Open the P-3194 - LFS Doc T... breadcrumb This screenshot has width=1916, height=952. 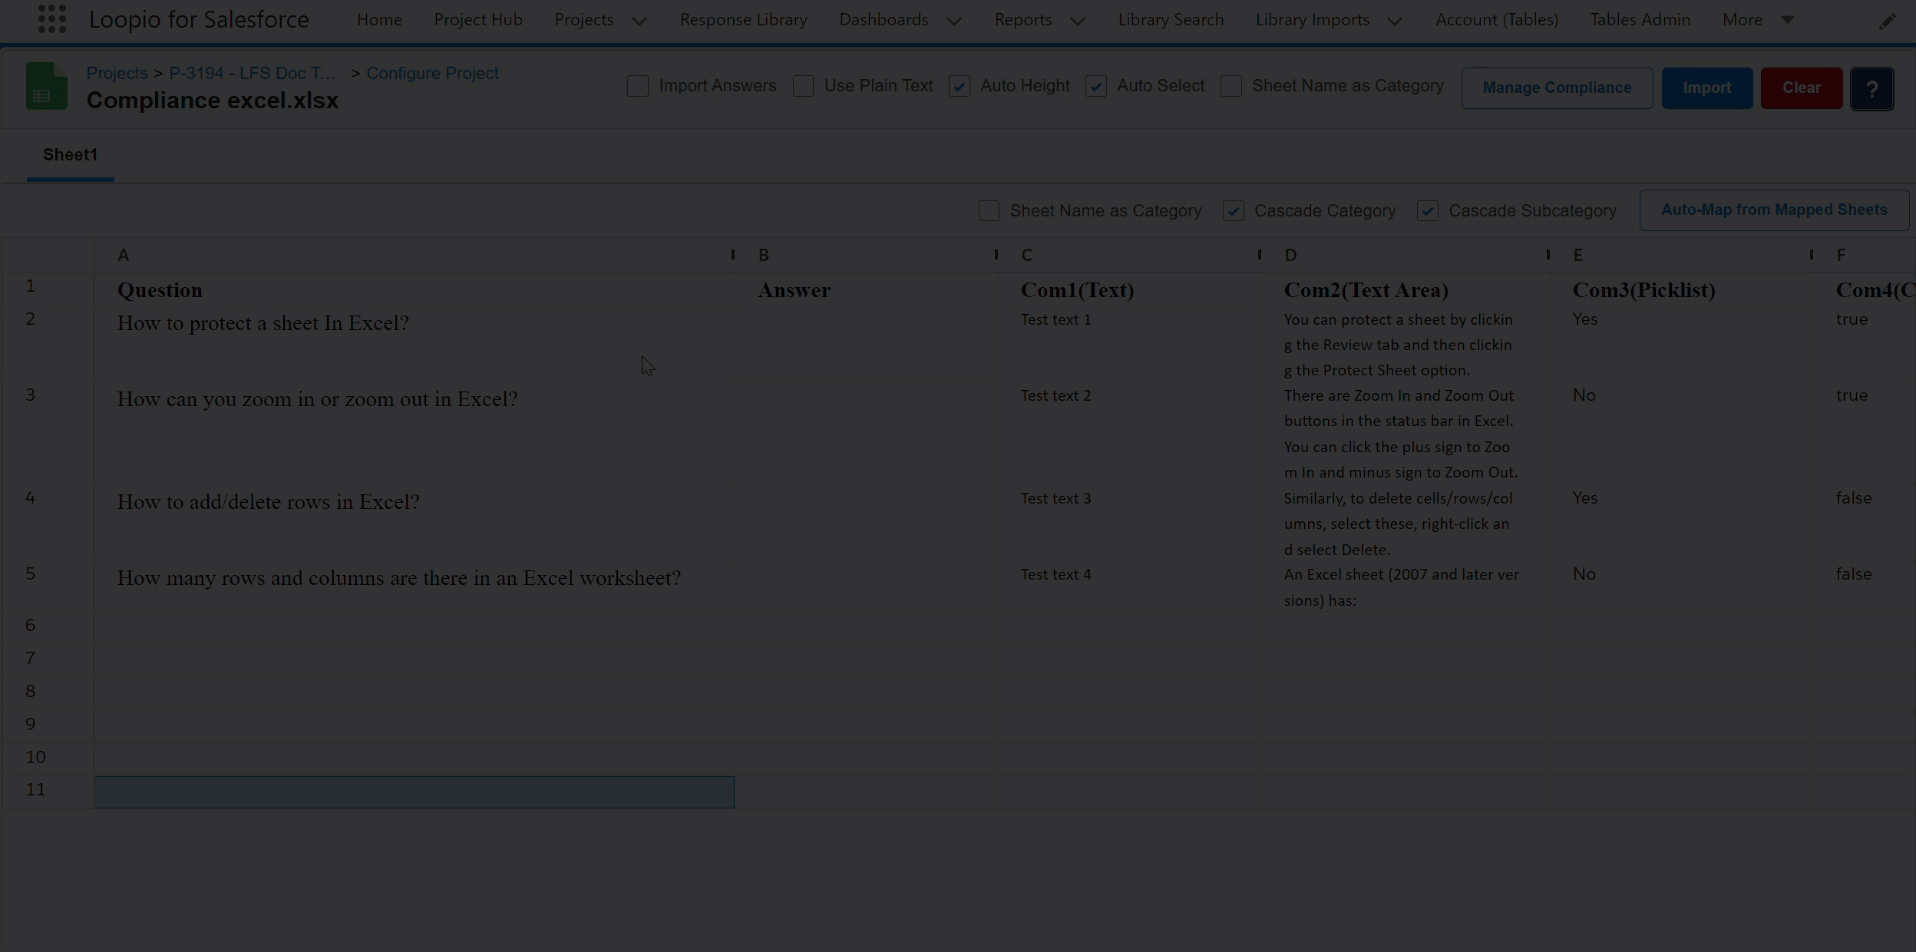[252, 73]
